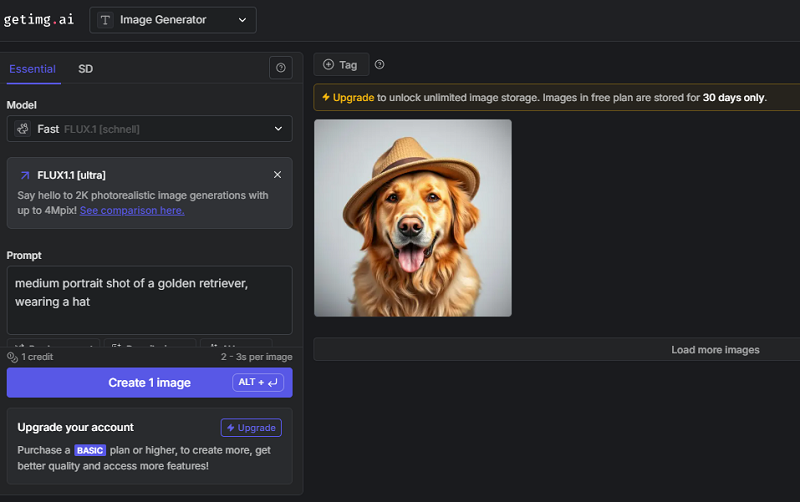Open help icon in the settings panel
The height and width of the screenshot is (502, 800).
[281, 68]
